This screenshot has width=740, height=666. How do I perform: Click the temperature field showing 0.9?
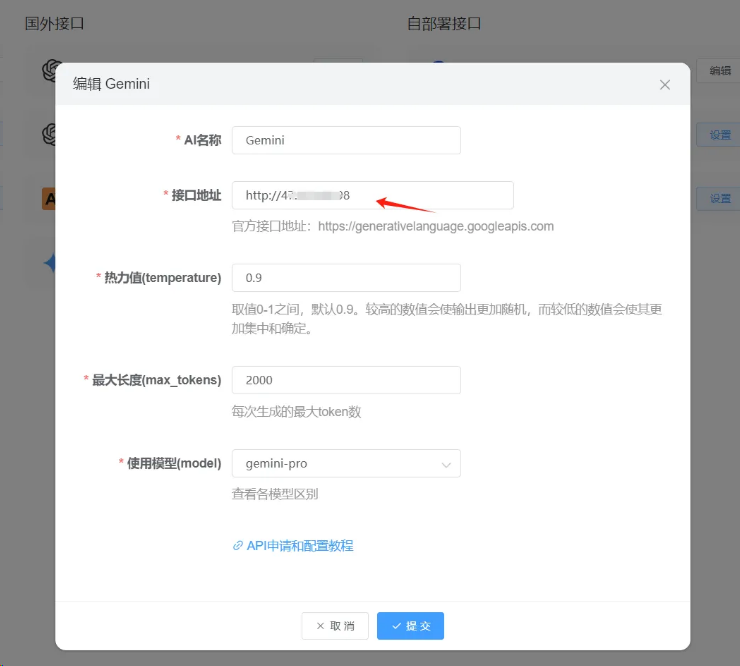click(x=346, y=278)
